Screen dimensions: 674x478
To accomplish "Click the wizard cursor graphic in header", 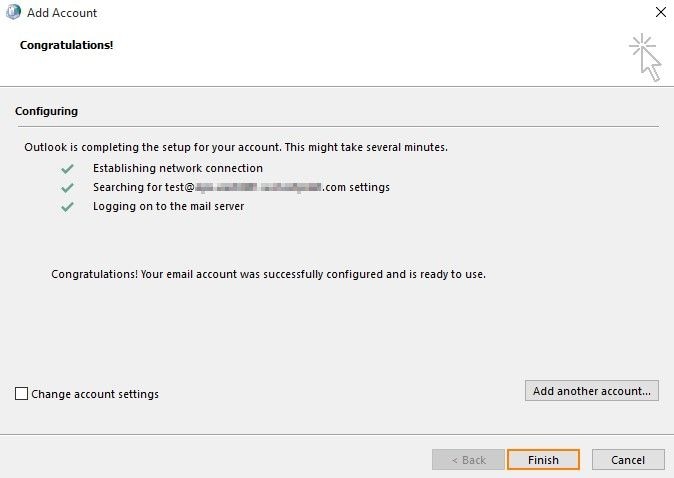I will pos(645,56).
